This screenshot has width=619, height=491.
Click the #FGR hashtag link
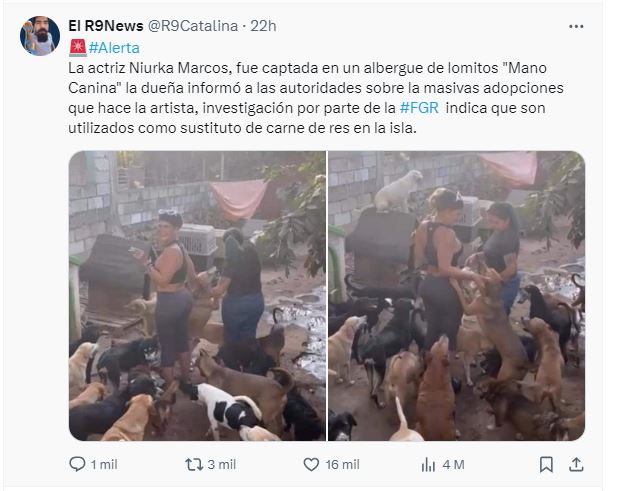click(419, 108)
